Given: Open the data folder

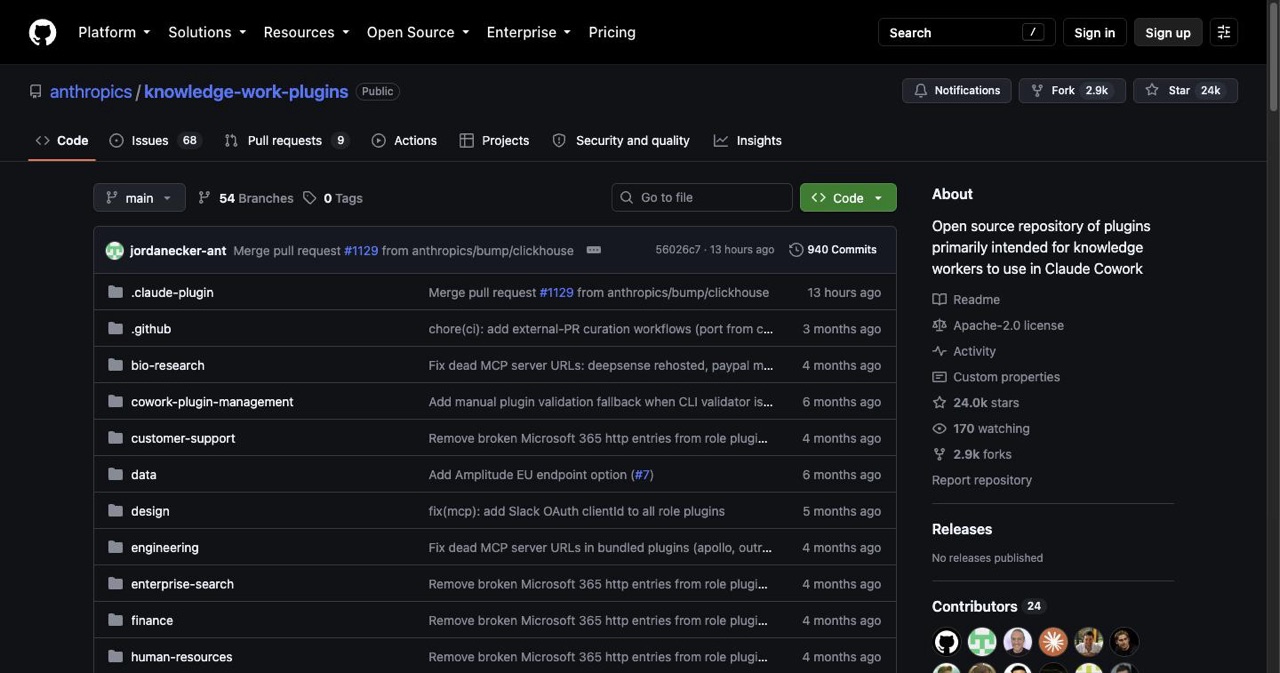Looking at the screenshot, I should (143, 475).
